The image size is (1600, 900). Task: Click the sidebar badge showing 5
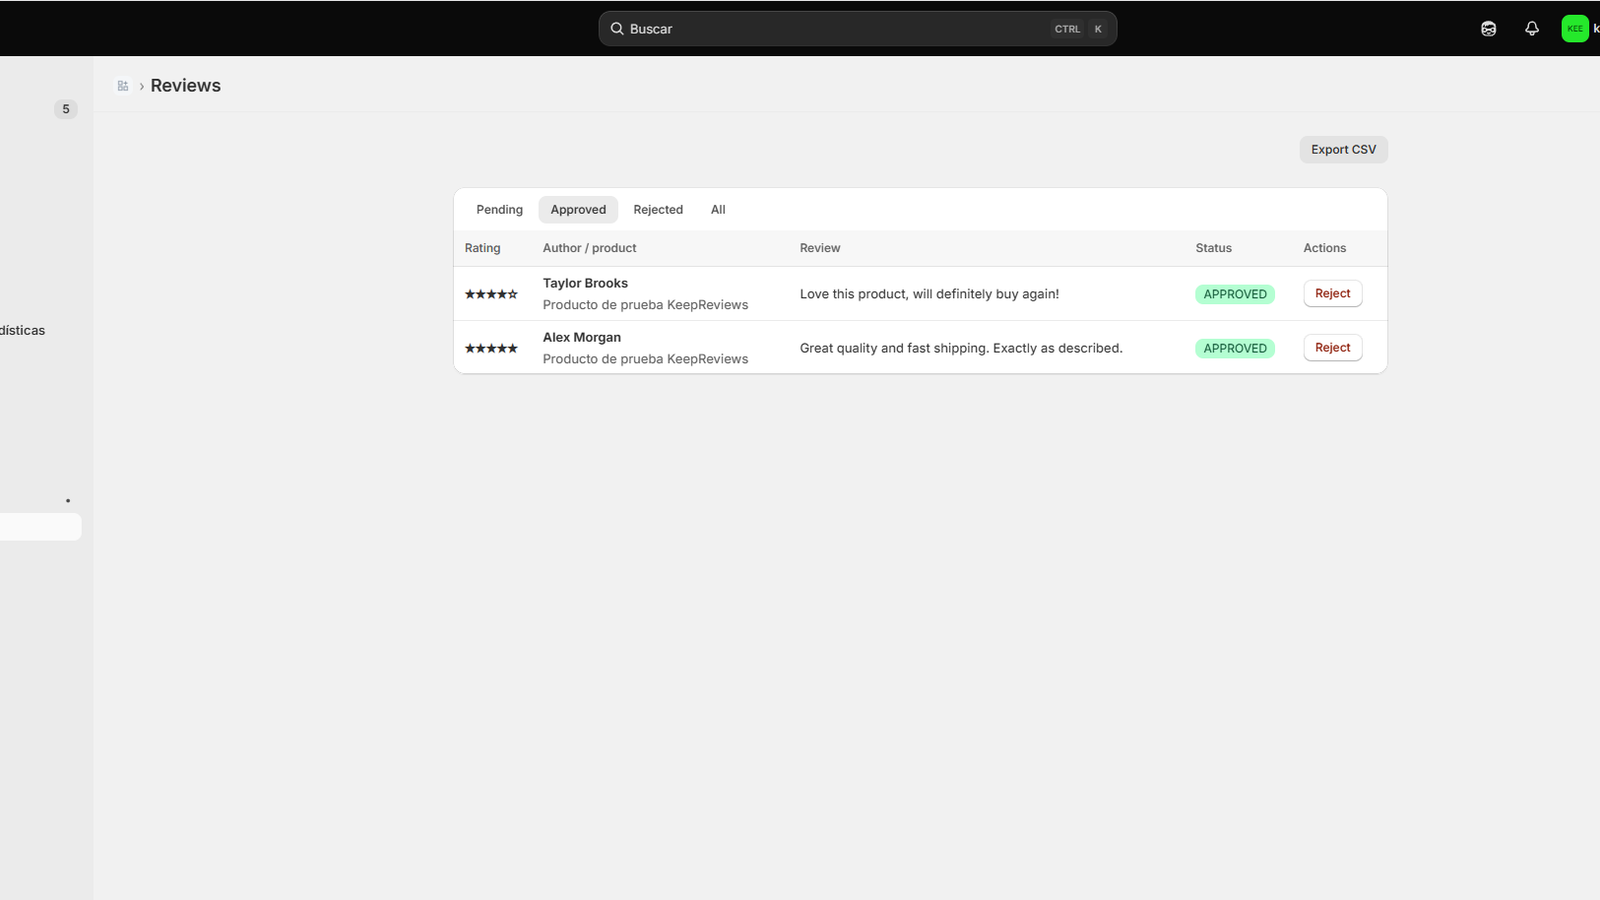tap(66, 109)
